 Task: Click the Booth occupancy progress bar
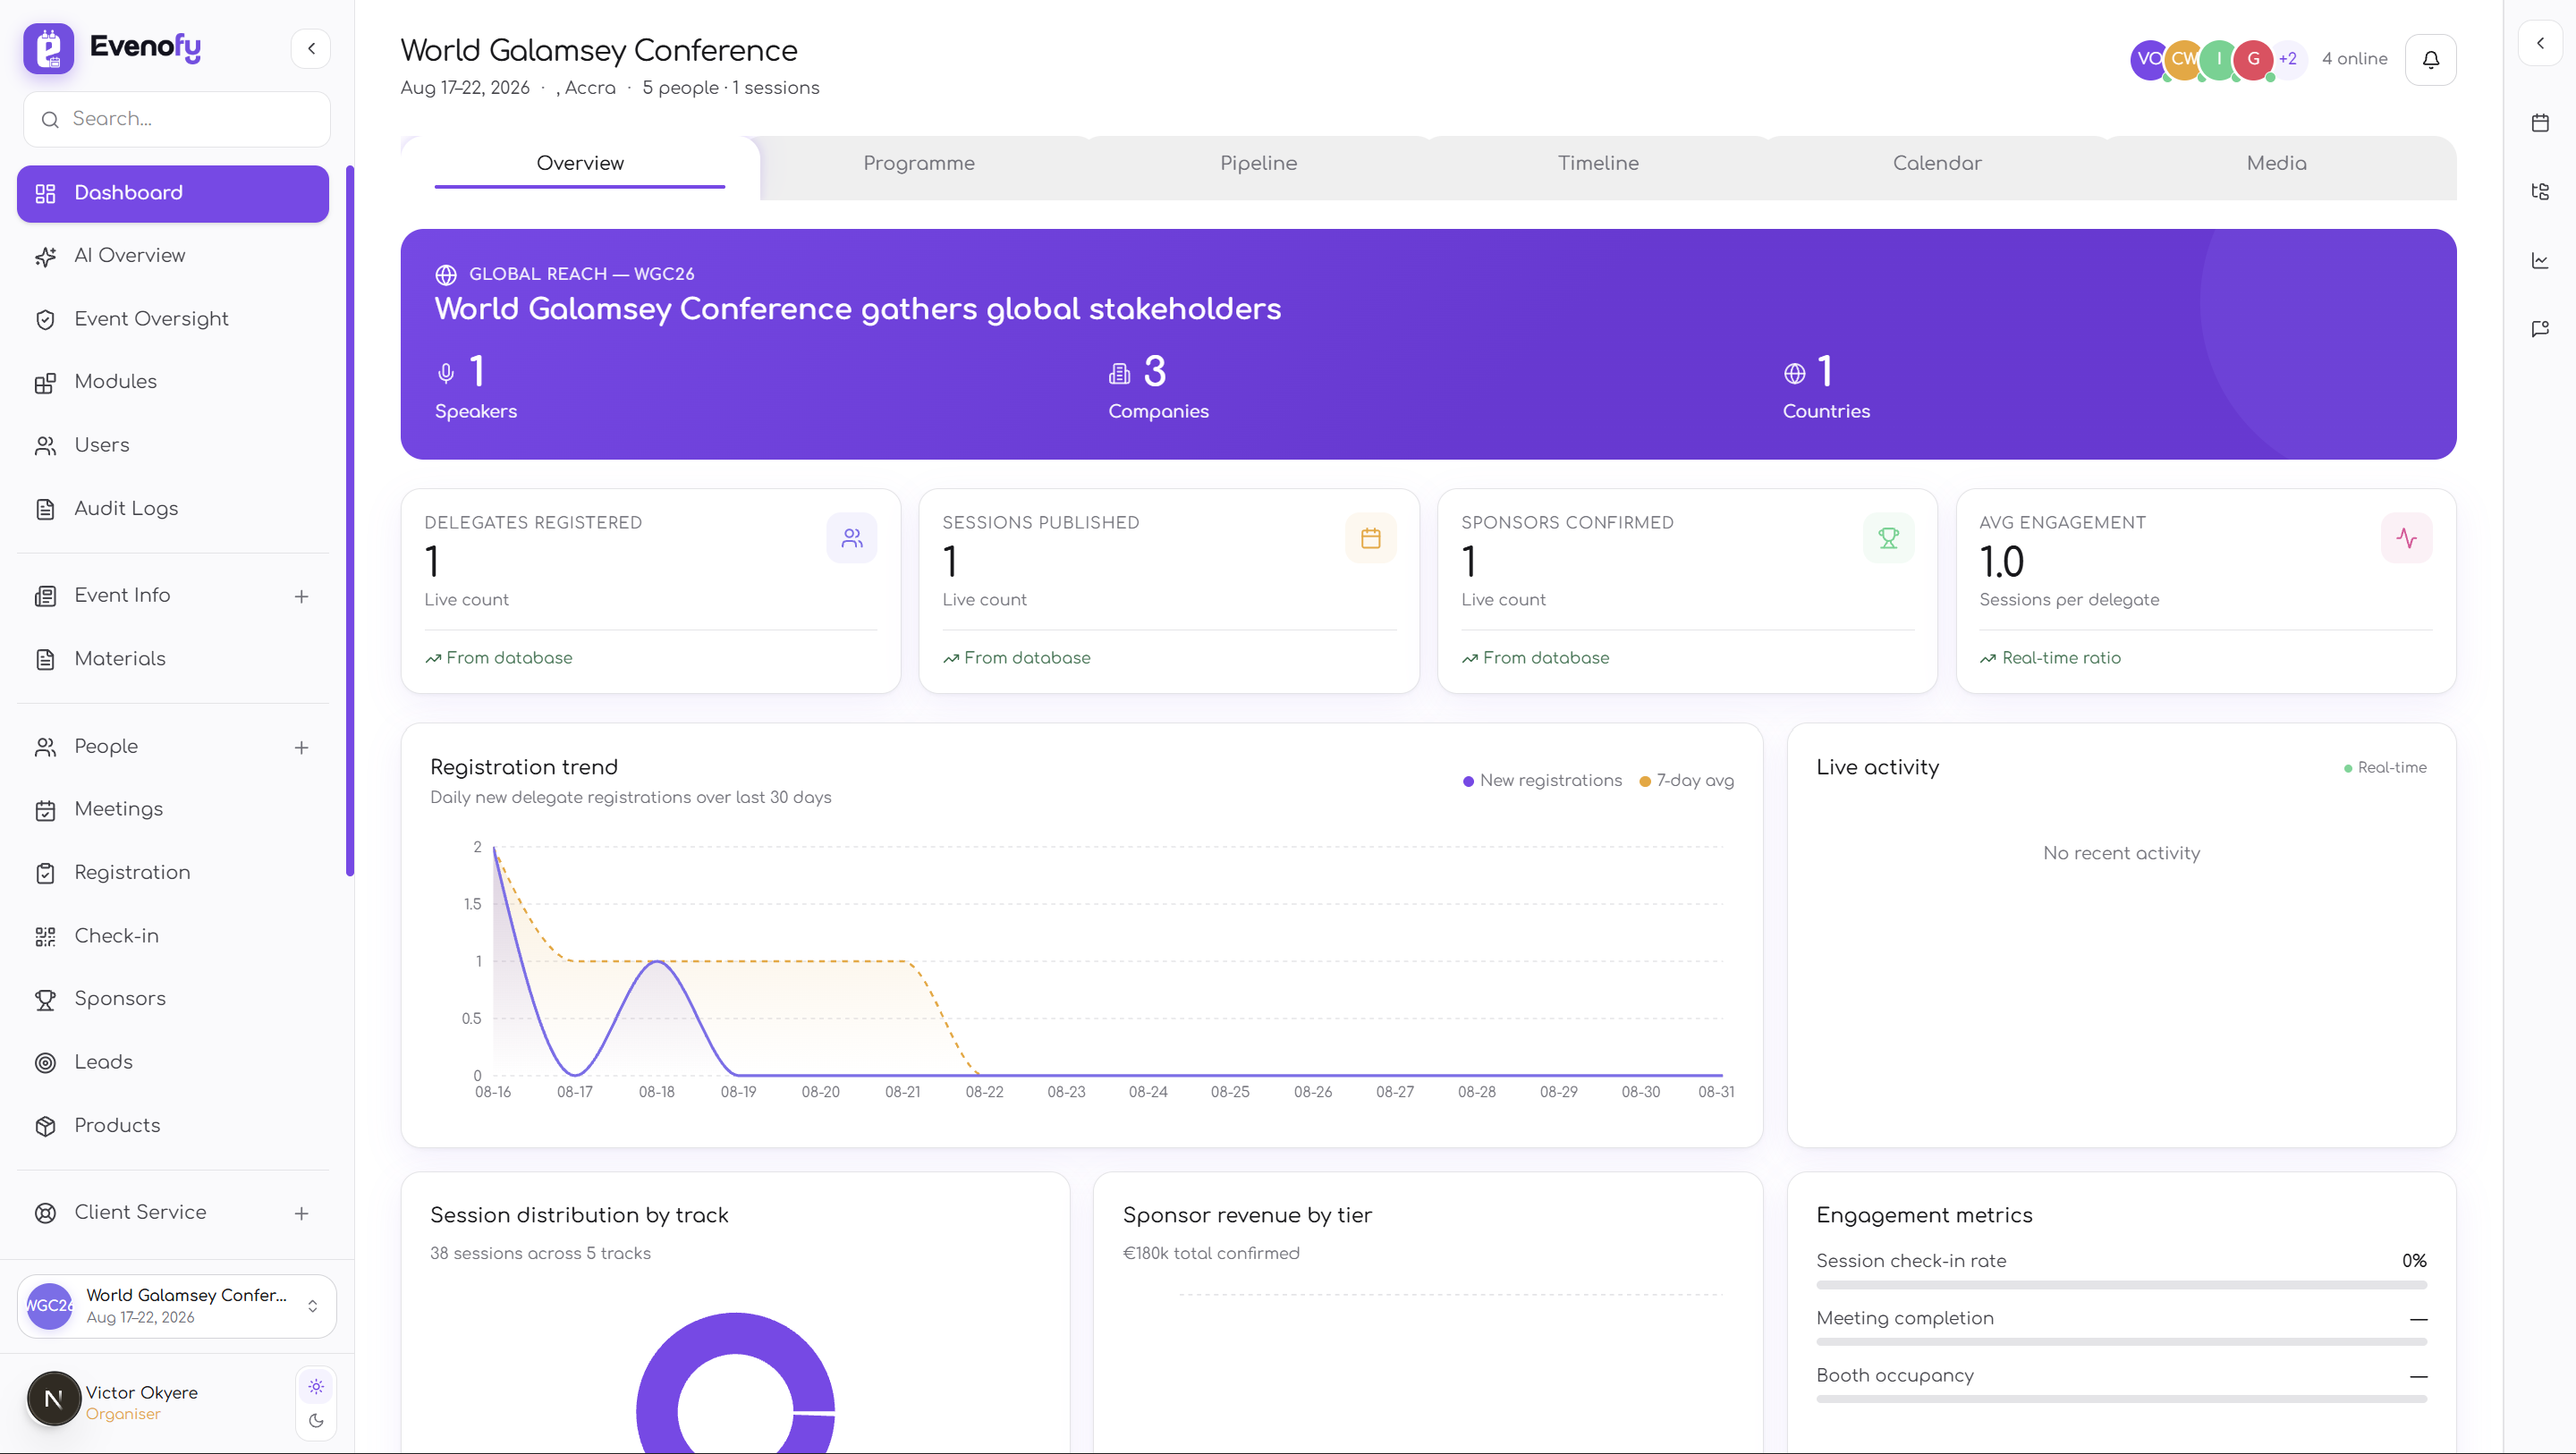(x=2121, y=1399)
